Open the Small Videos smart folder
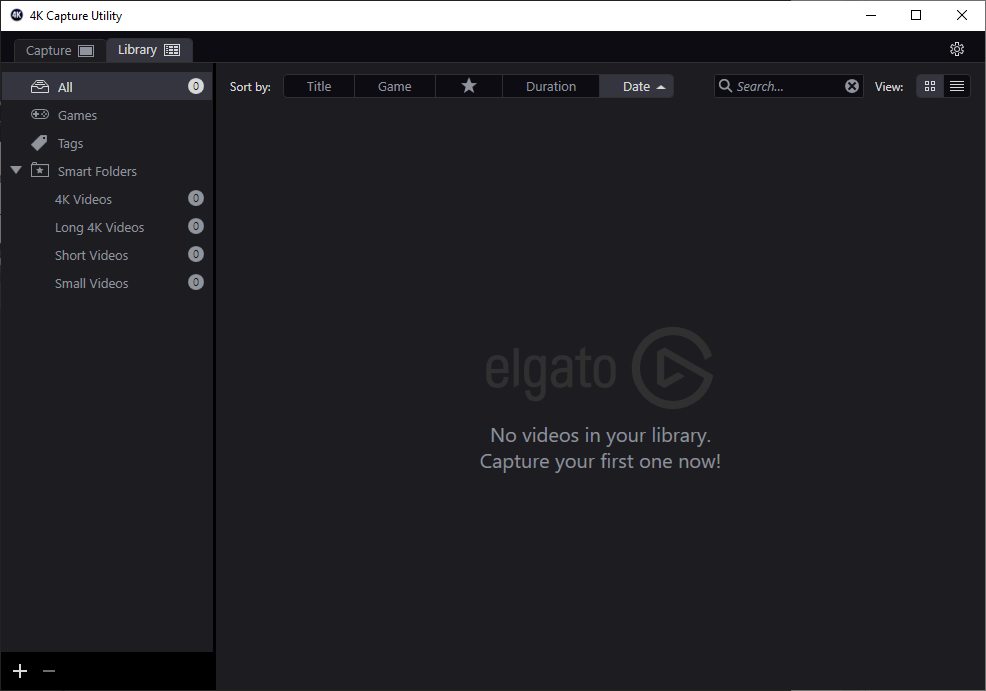 click(107, 284)
